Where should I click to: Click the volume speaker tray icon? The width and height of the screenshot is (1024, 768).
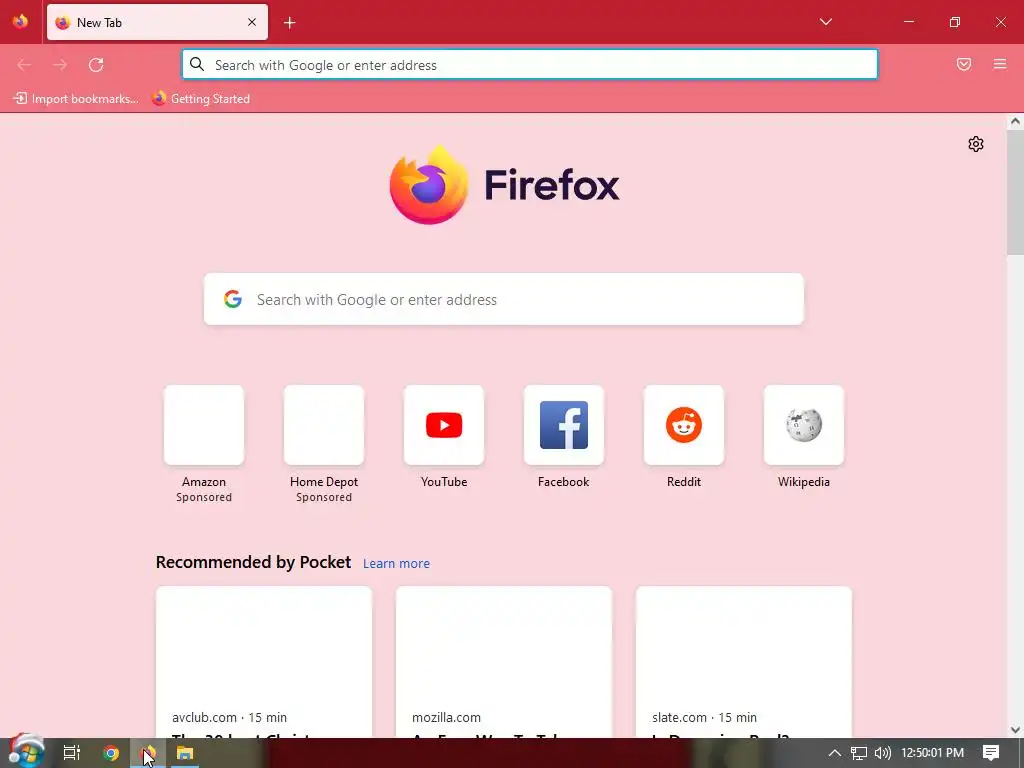[x=882, y=753]
